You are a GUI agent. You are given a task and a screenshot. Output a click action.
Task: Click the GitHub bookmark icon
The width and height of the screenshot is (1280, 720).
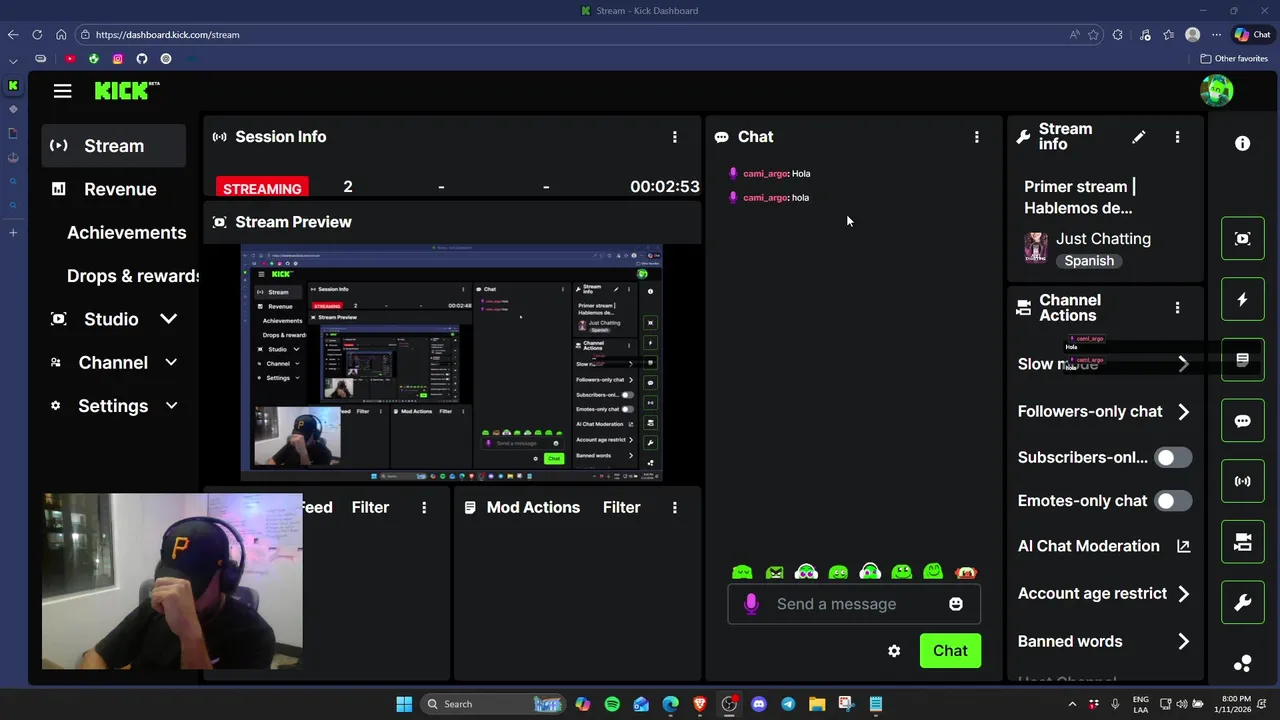click(x=142, y=59)
